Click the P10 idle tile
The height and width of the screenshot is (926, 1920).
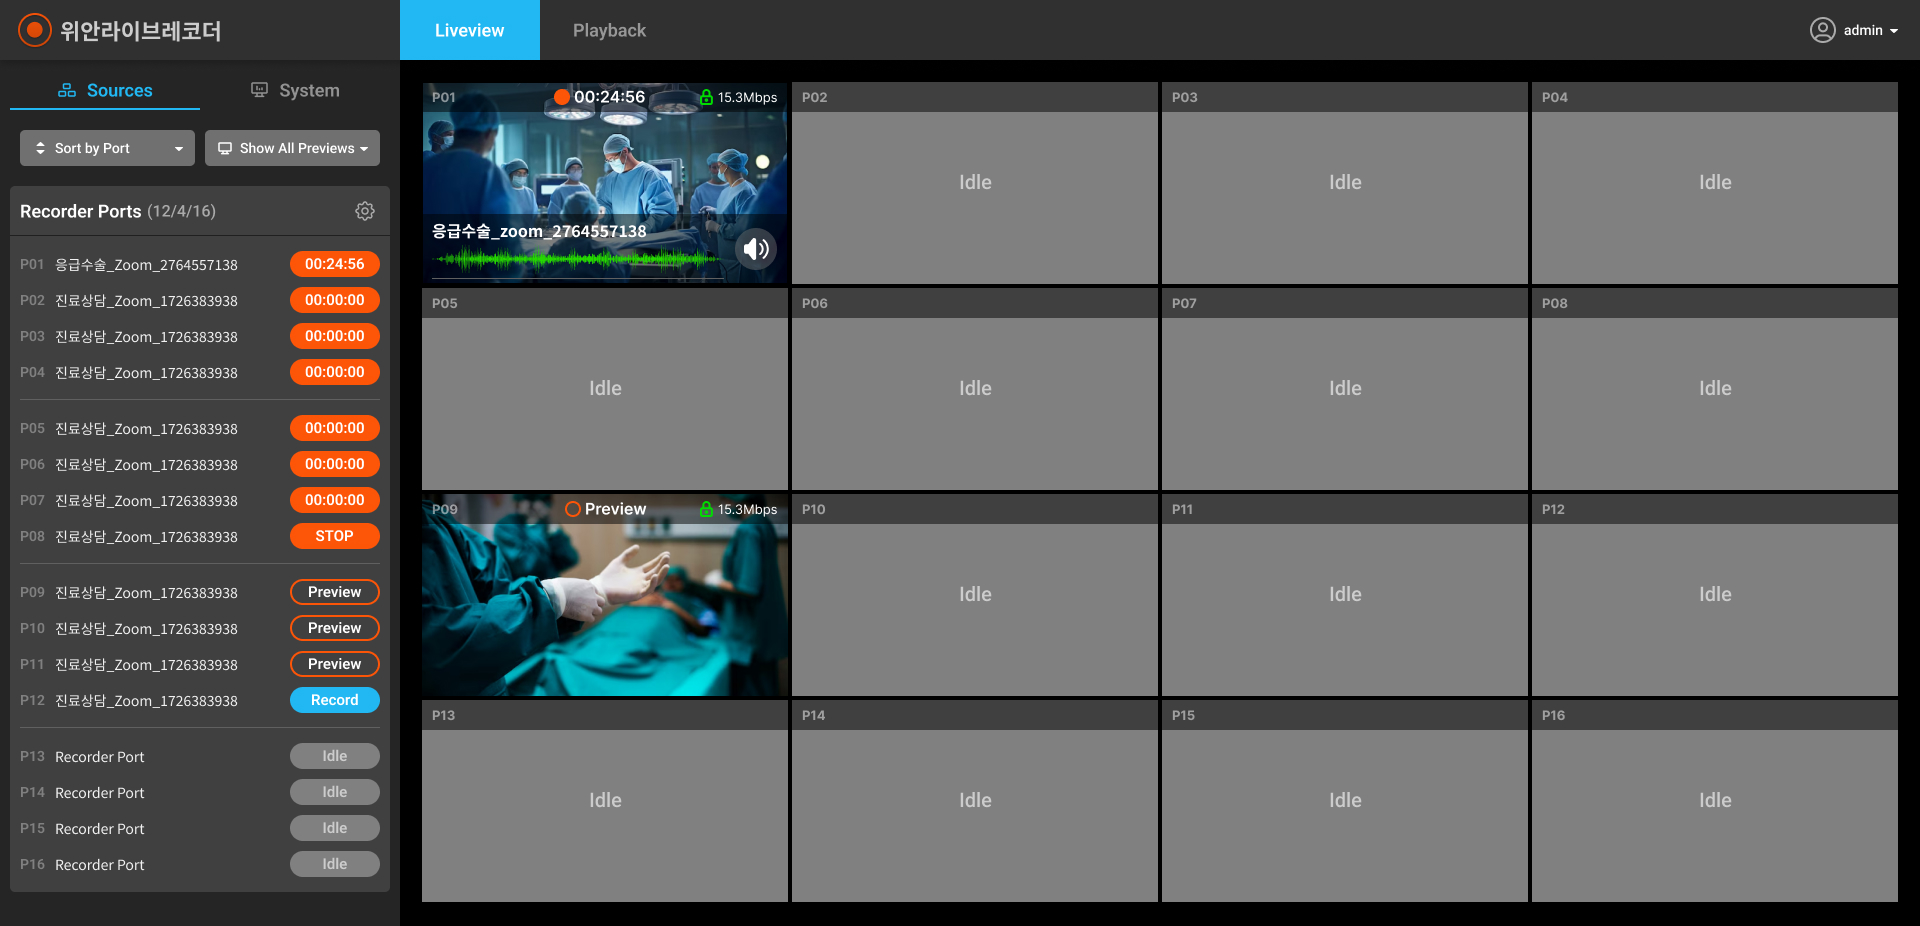coord(975,595)
